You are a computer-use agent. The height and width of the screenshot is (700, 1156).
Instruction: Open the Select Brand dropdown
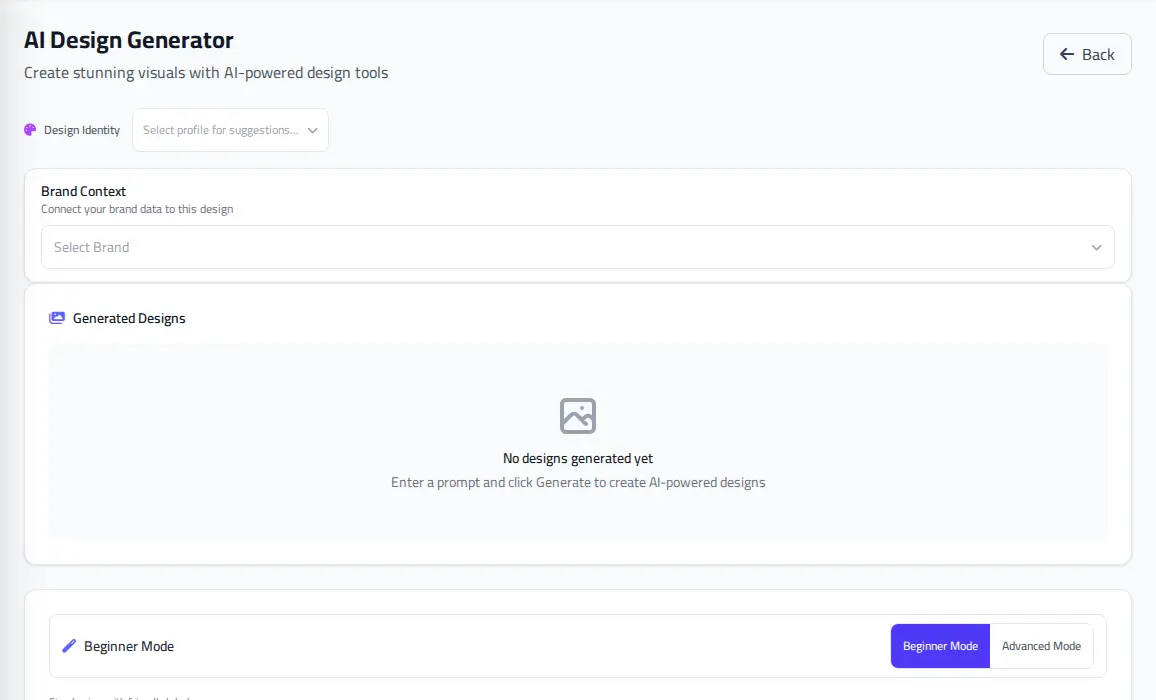point(577,247)
